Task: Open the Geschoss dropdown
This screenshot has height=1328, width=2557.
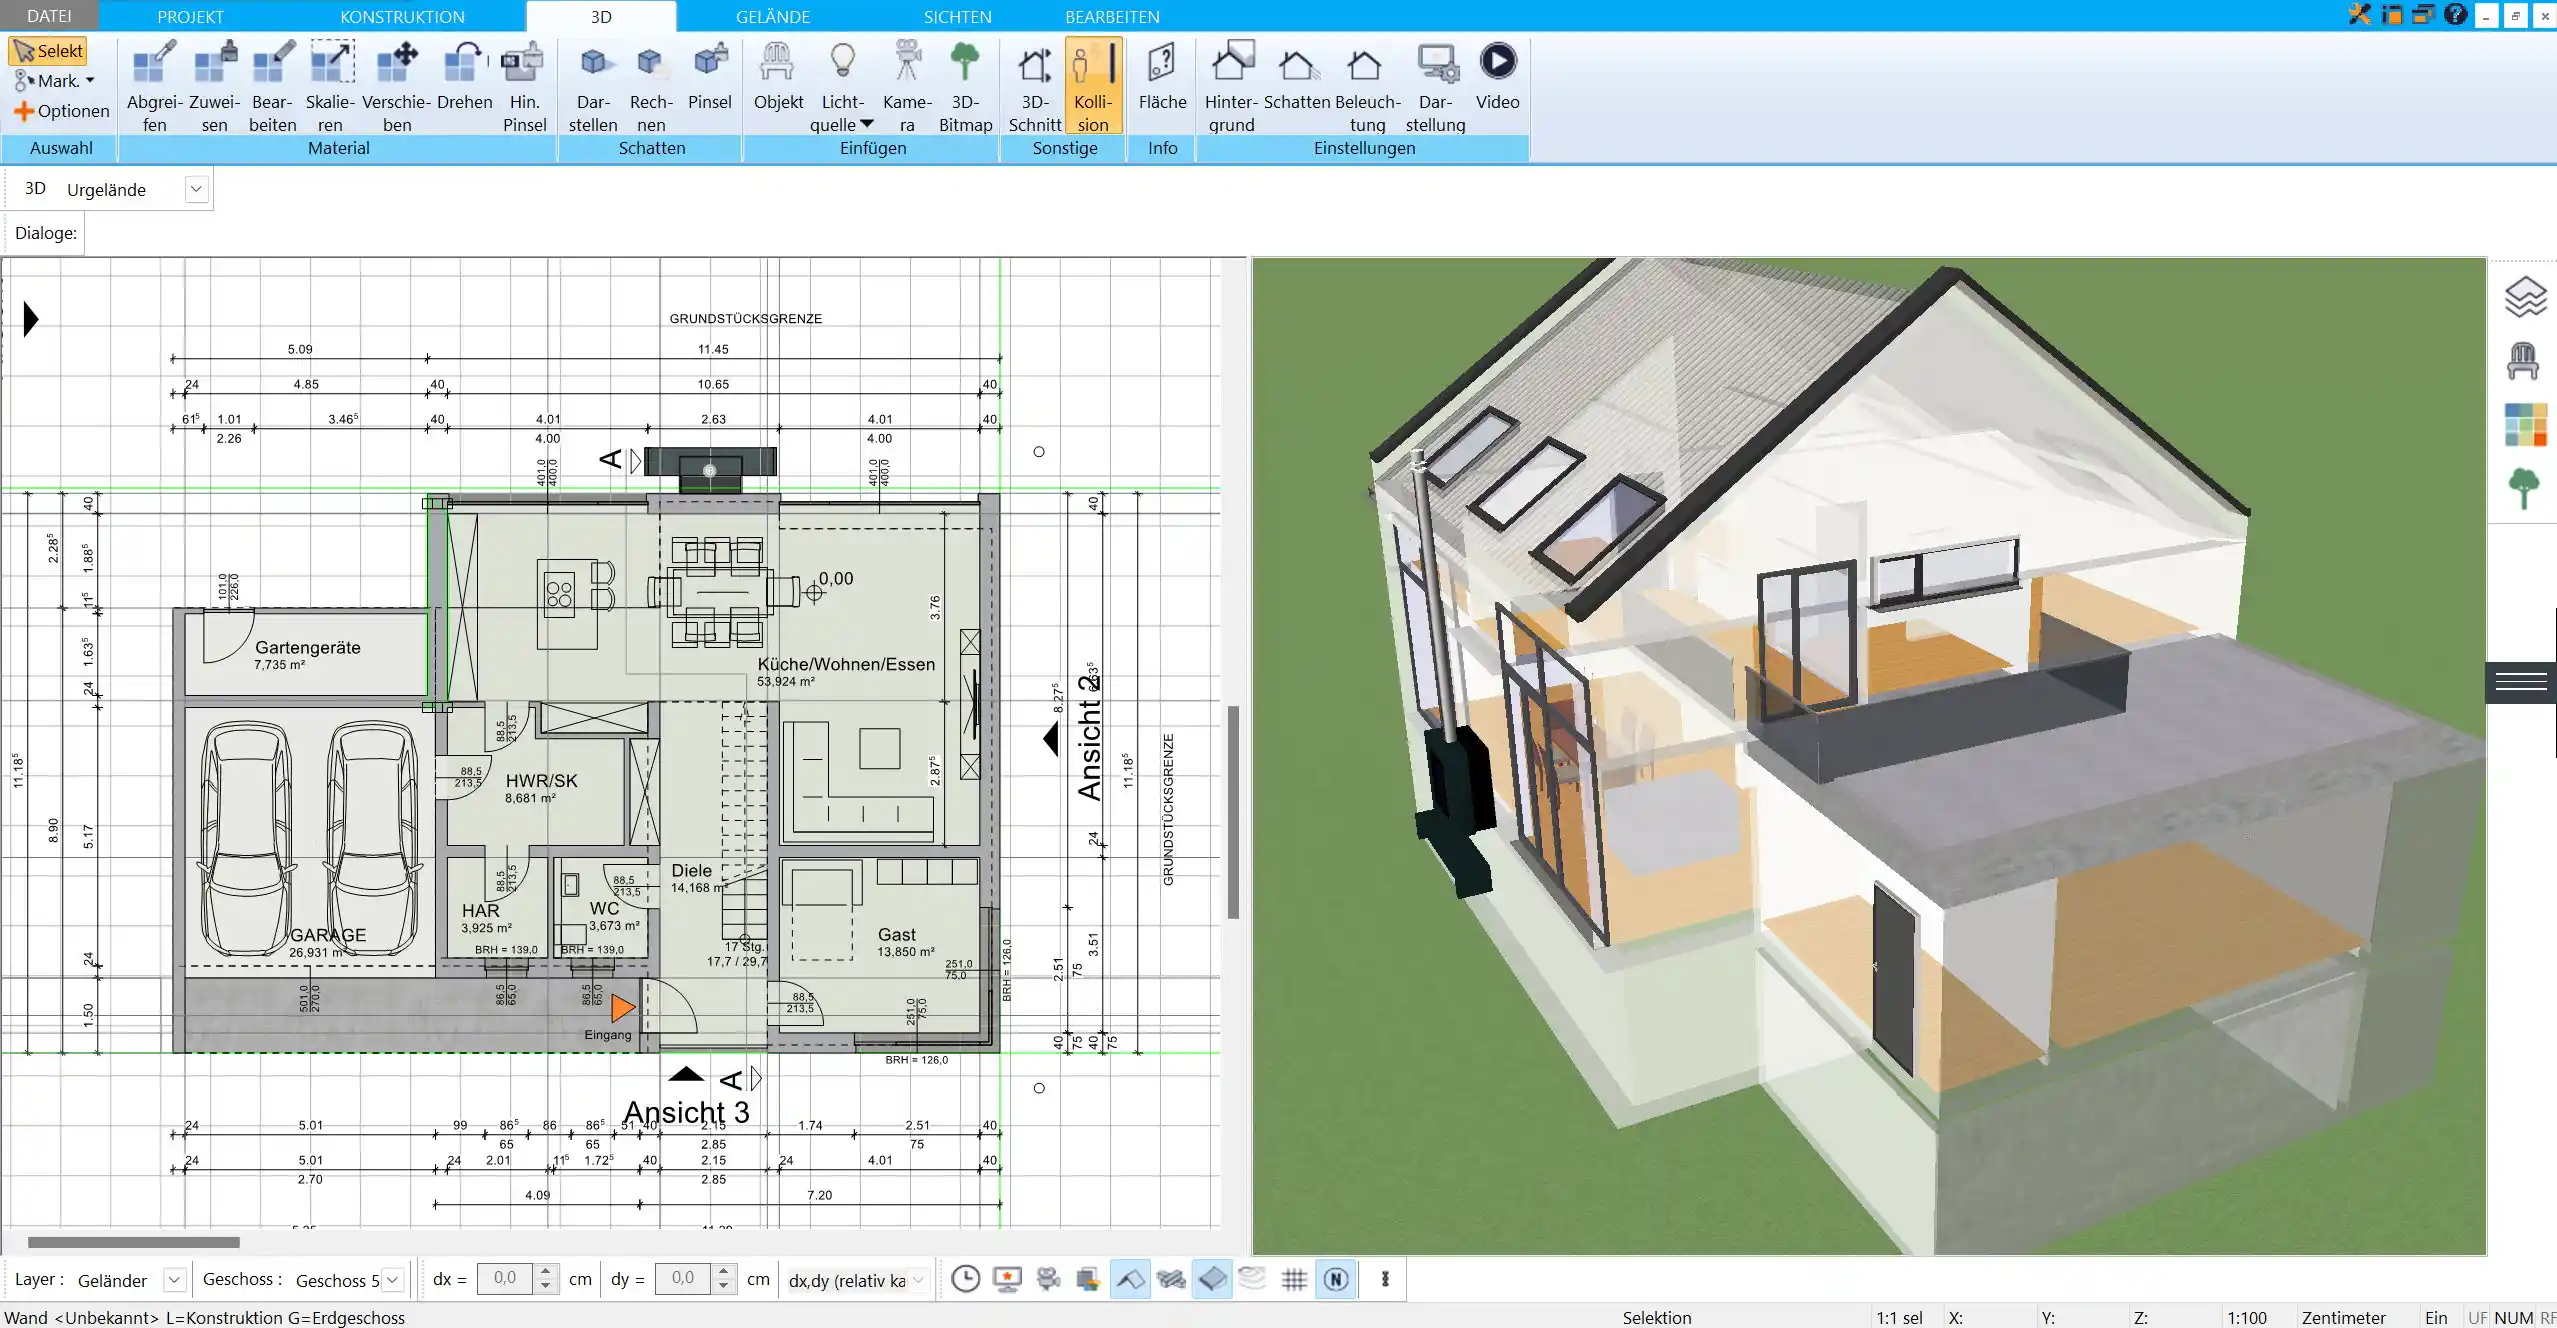Action: (x=393, y=1280)
